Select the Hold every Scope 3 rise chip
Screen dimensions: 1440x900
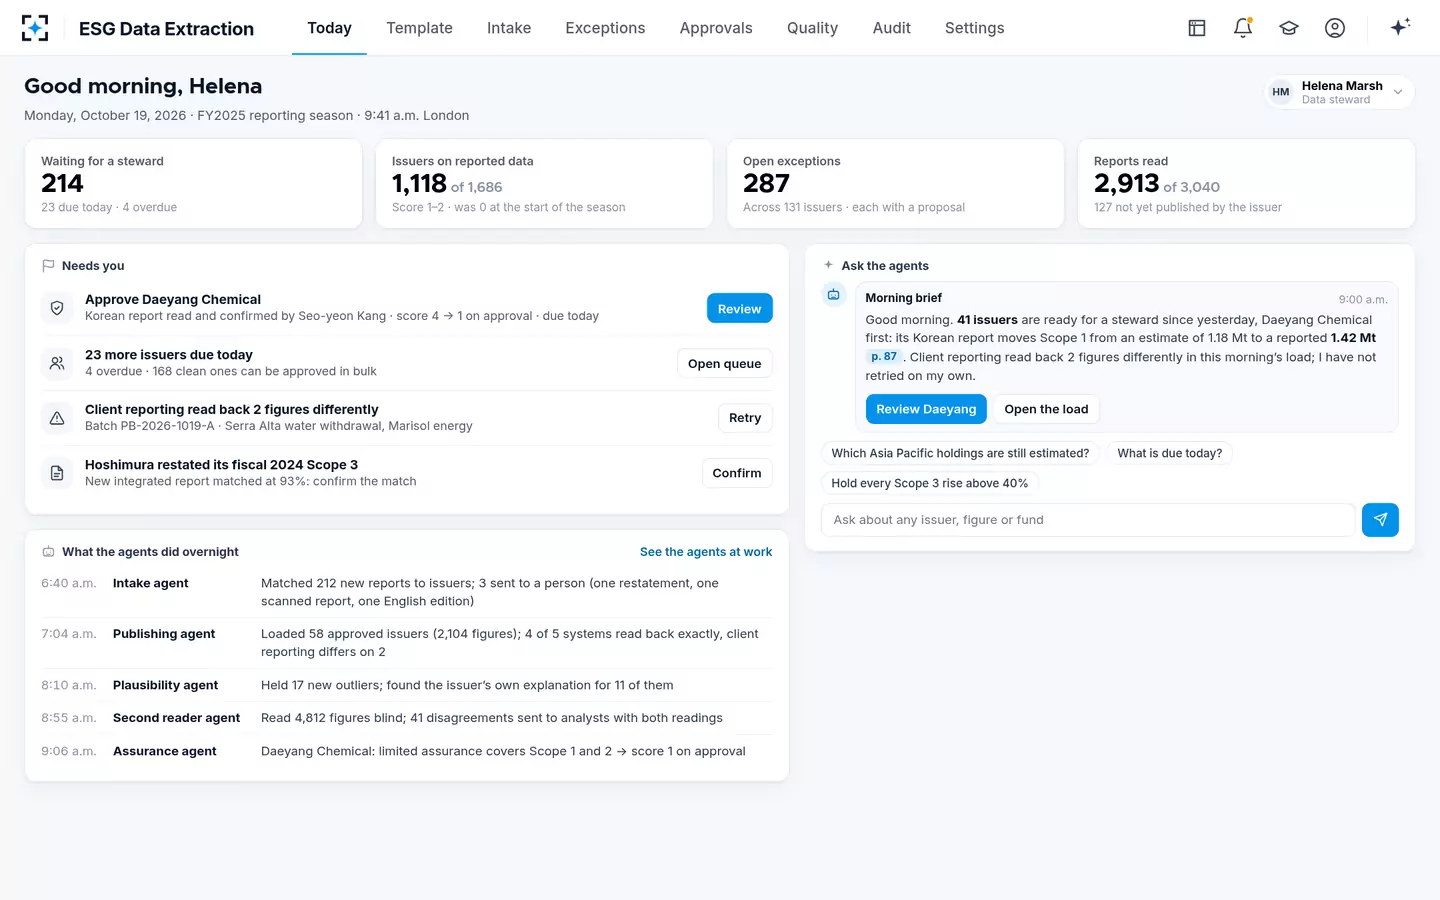click(930, 483)
